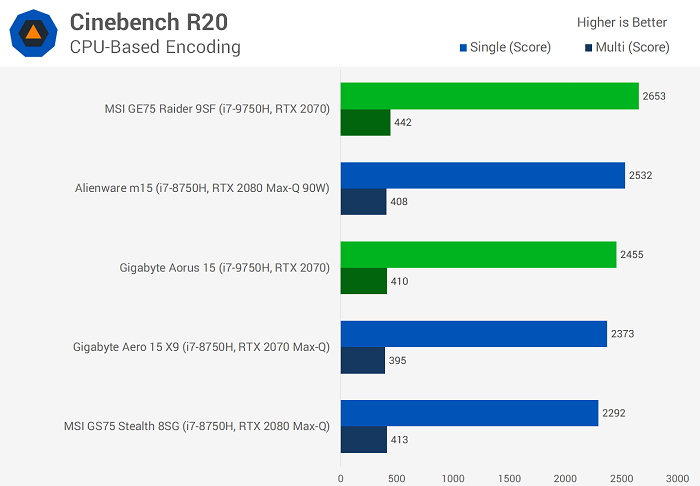Click the Single (Score) legend color square
The height and width of the screenshot is (486, 700).
point(463,47)
